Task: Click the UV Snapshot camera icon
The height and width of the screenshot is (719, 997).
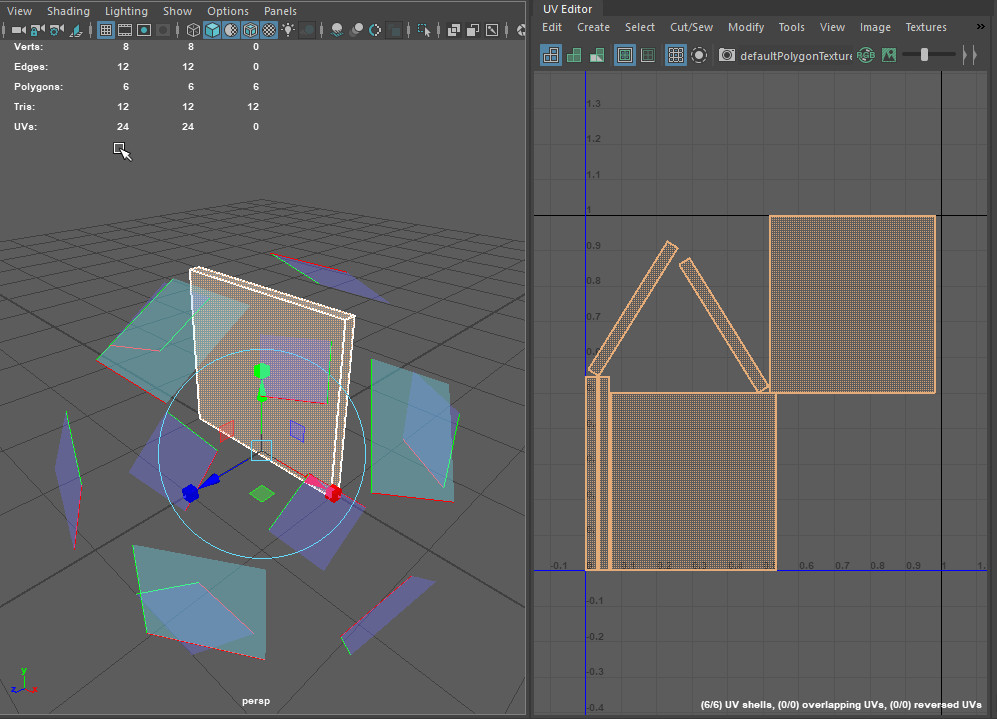Action: [727, 55]
